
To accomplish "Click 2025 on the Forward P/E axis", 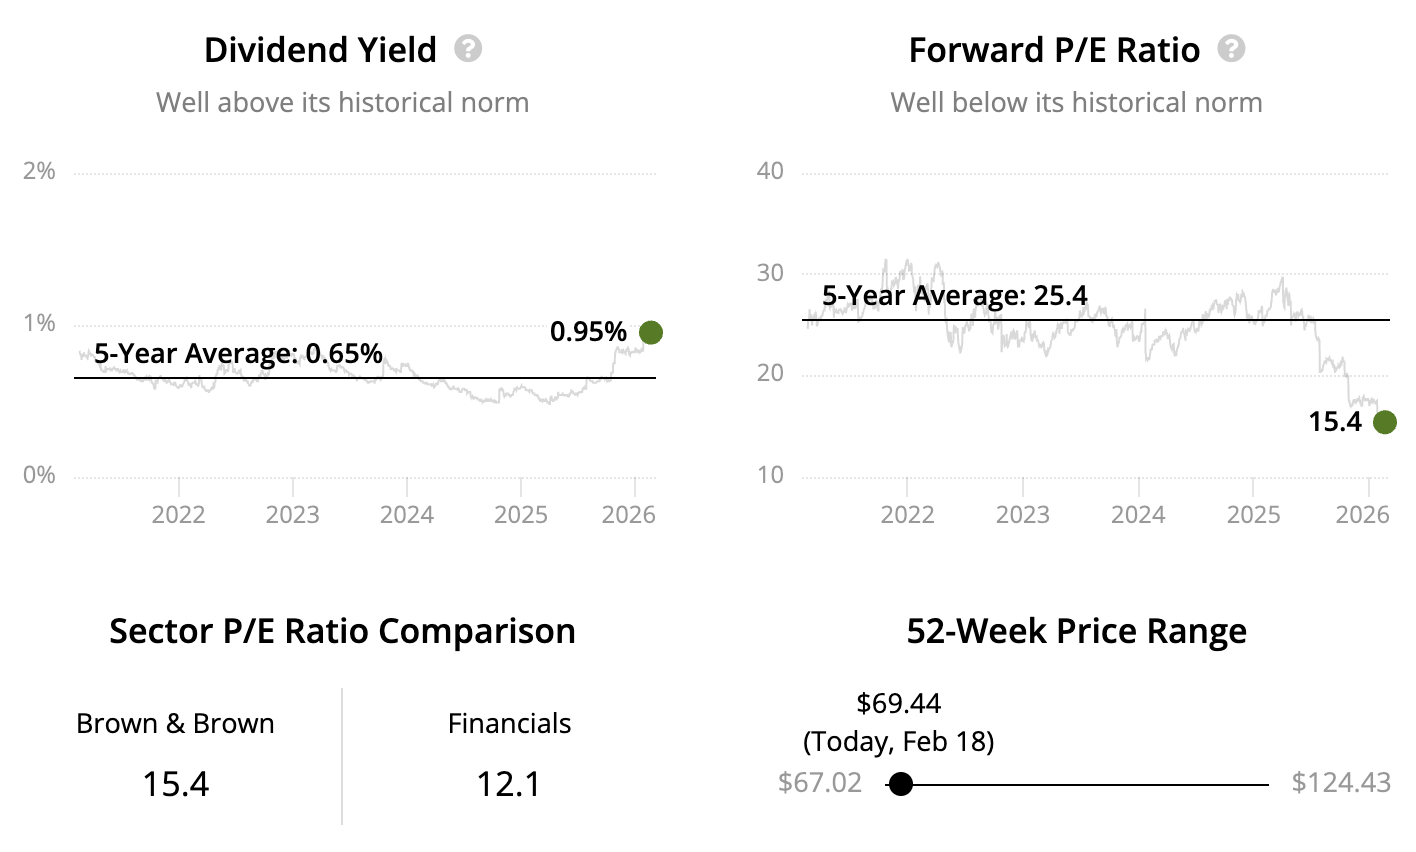I will point(1253,515).
